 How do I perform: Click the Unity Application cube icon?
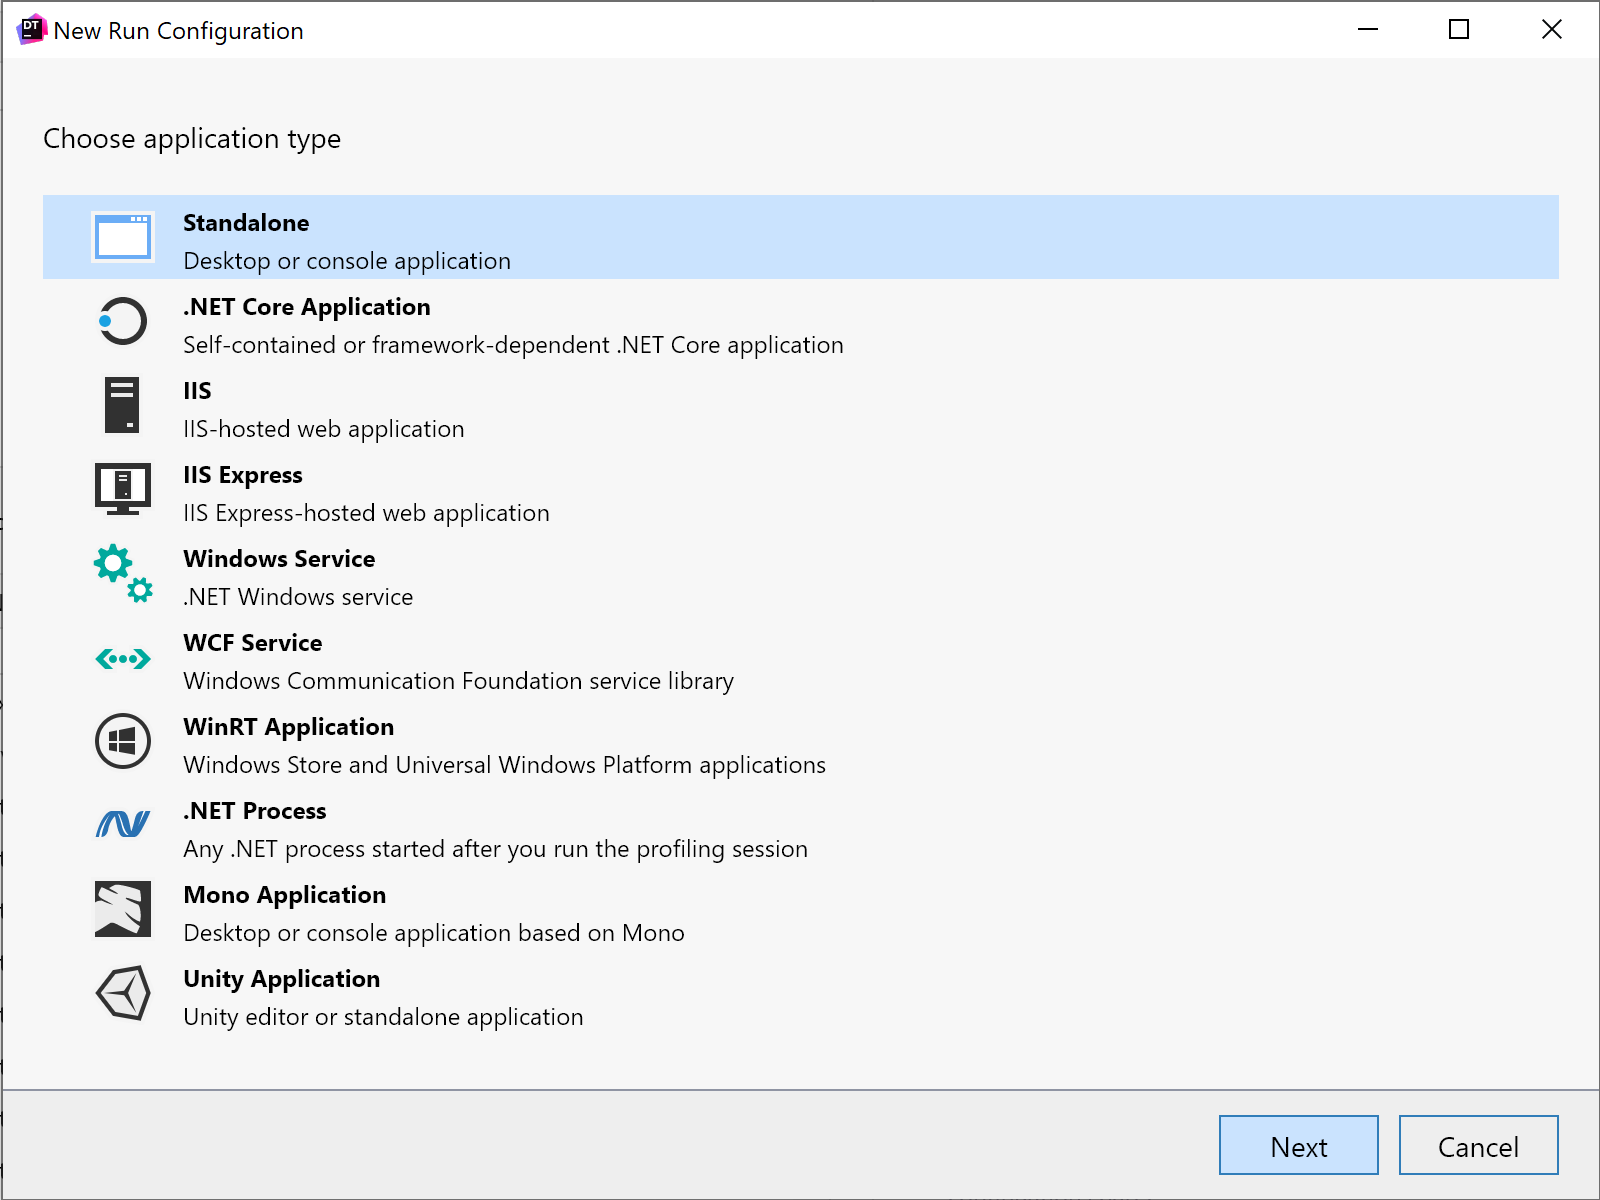pos(123,993)
